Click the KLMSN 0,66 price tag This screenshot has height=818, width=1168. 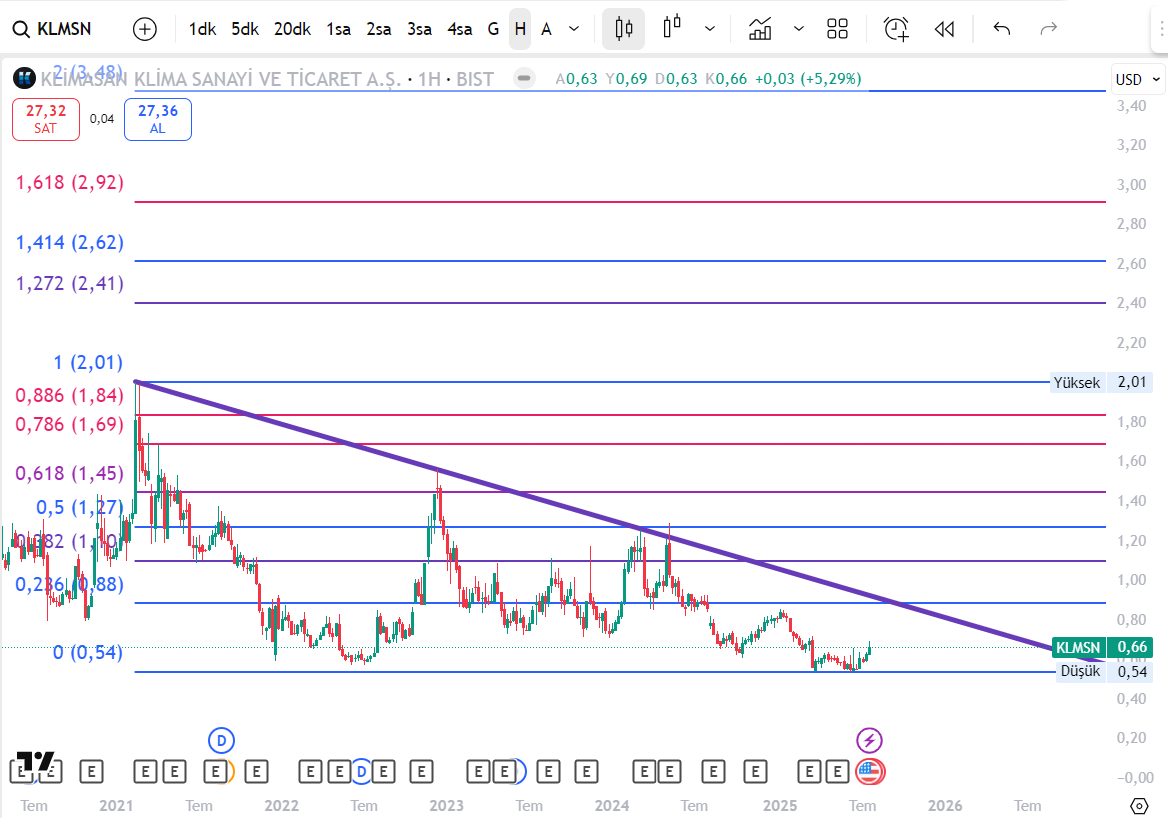(1102, 647)
